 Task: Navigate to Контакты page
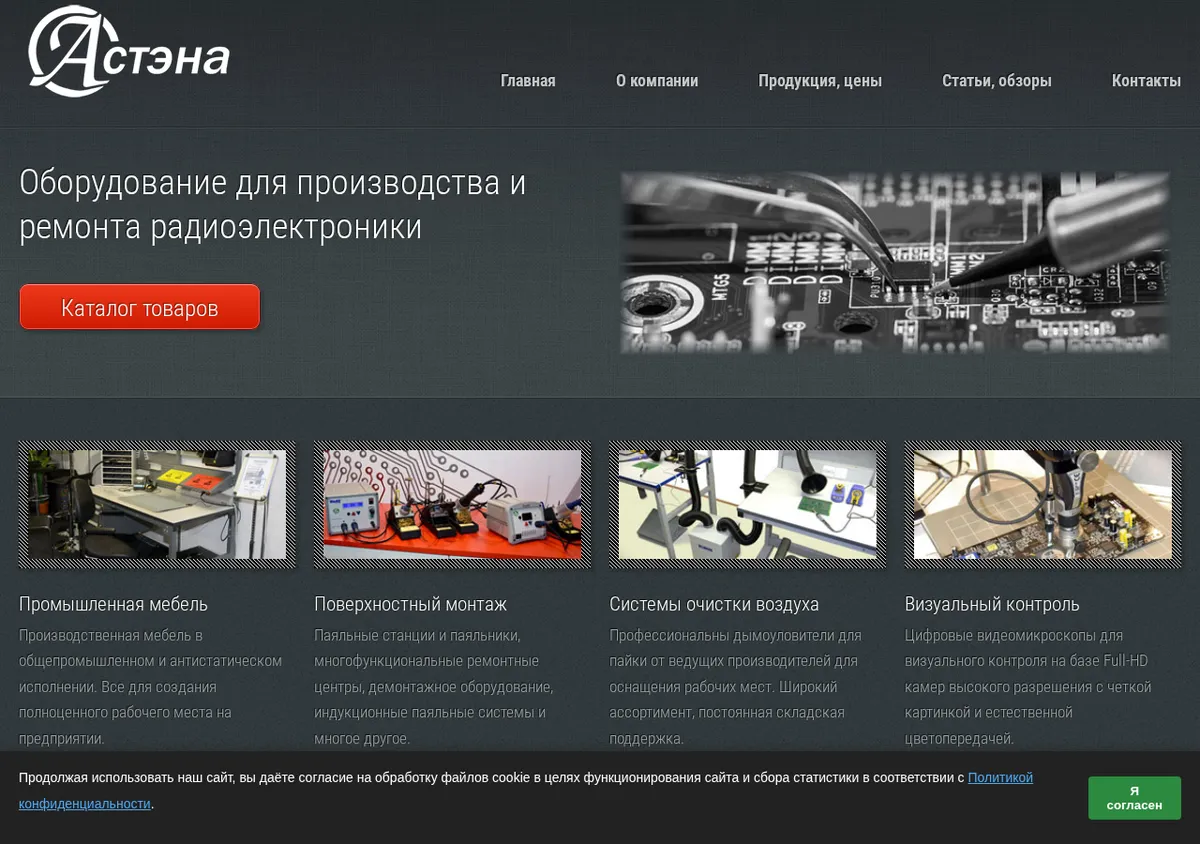click(1146, 81)
